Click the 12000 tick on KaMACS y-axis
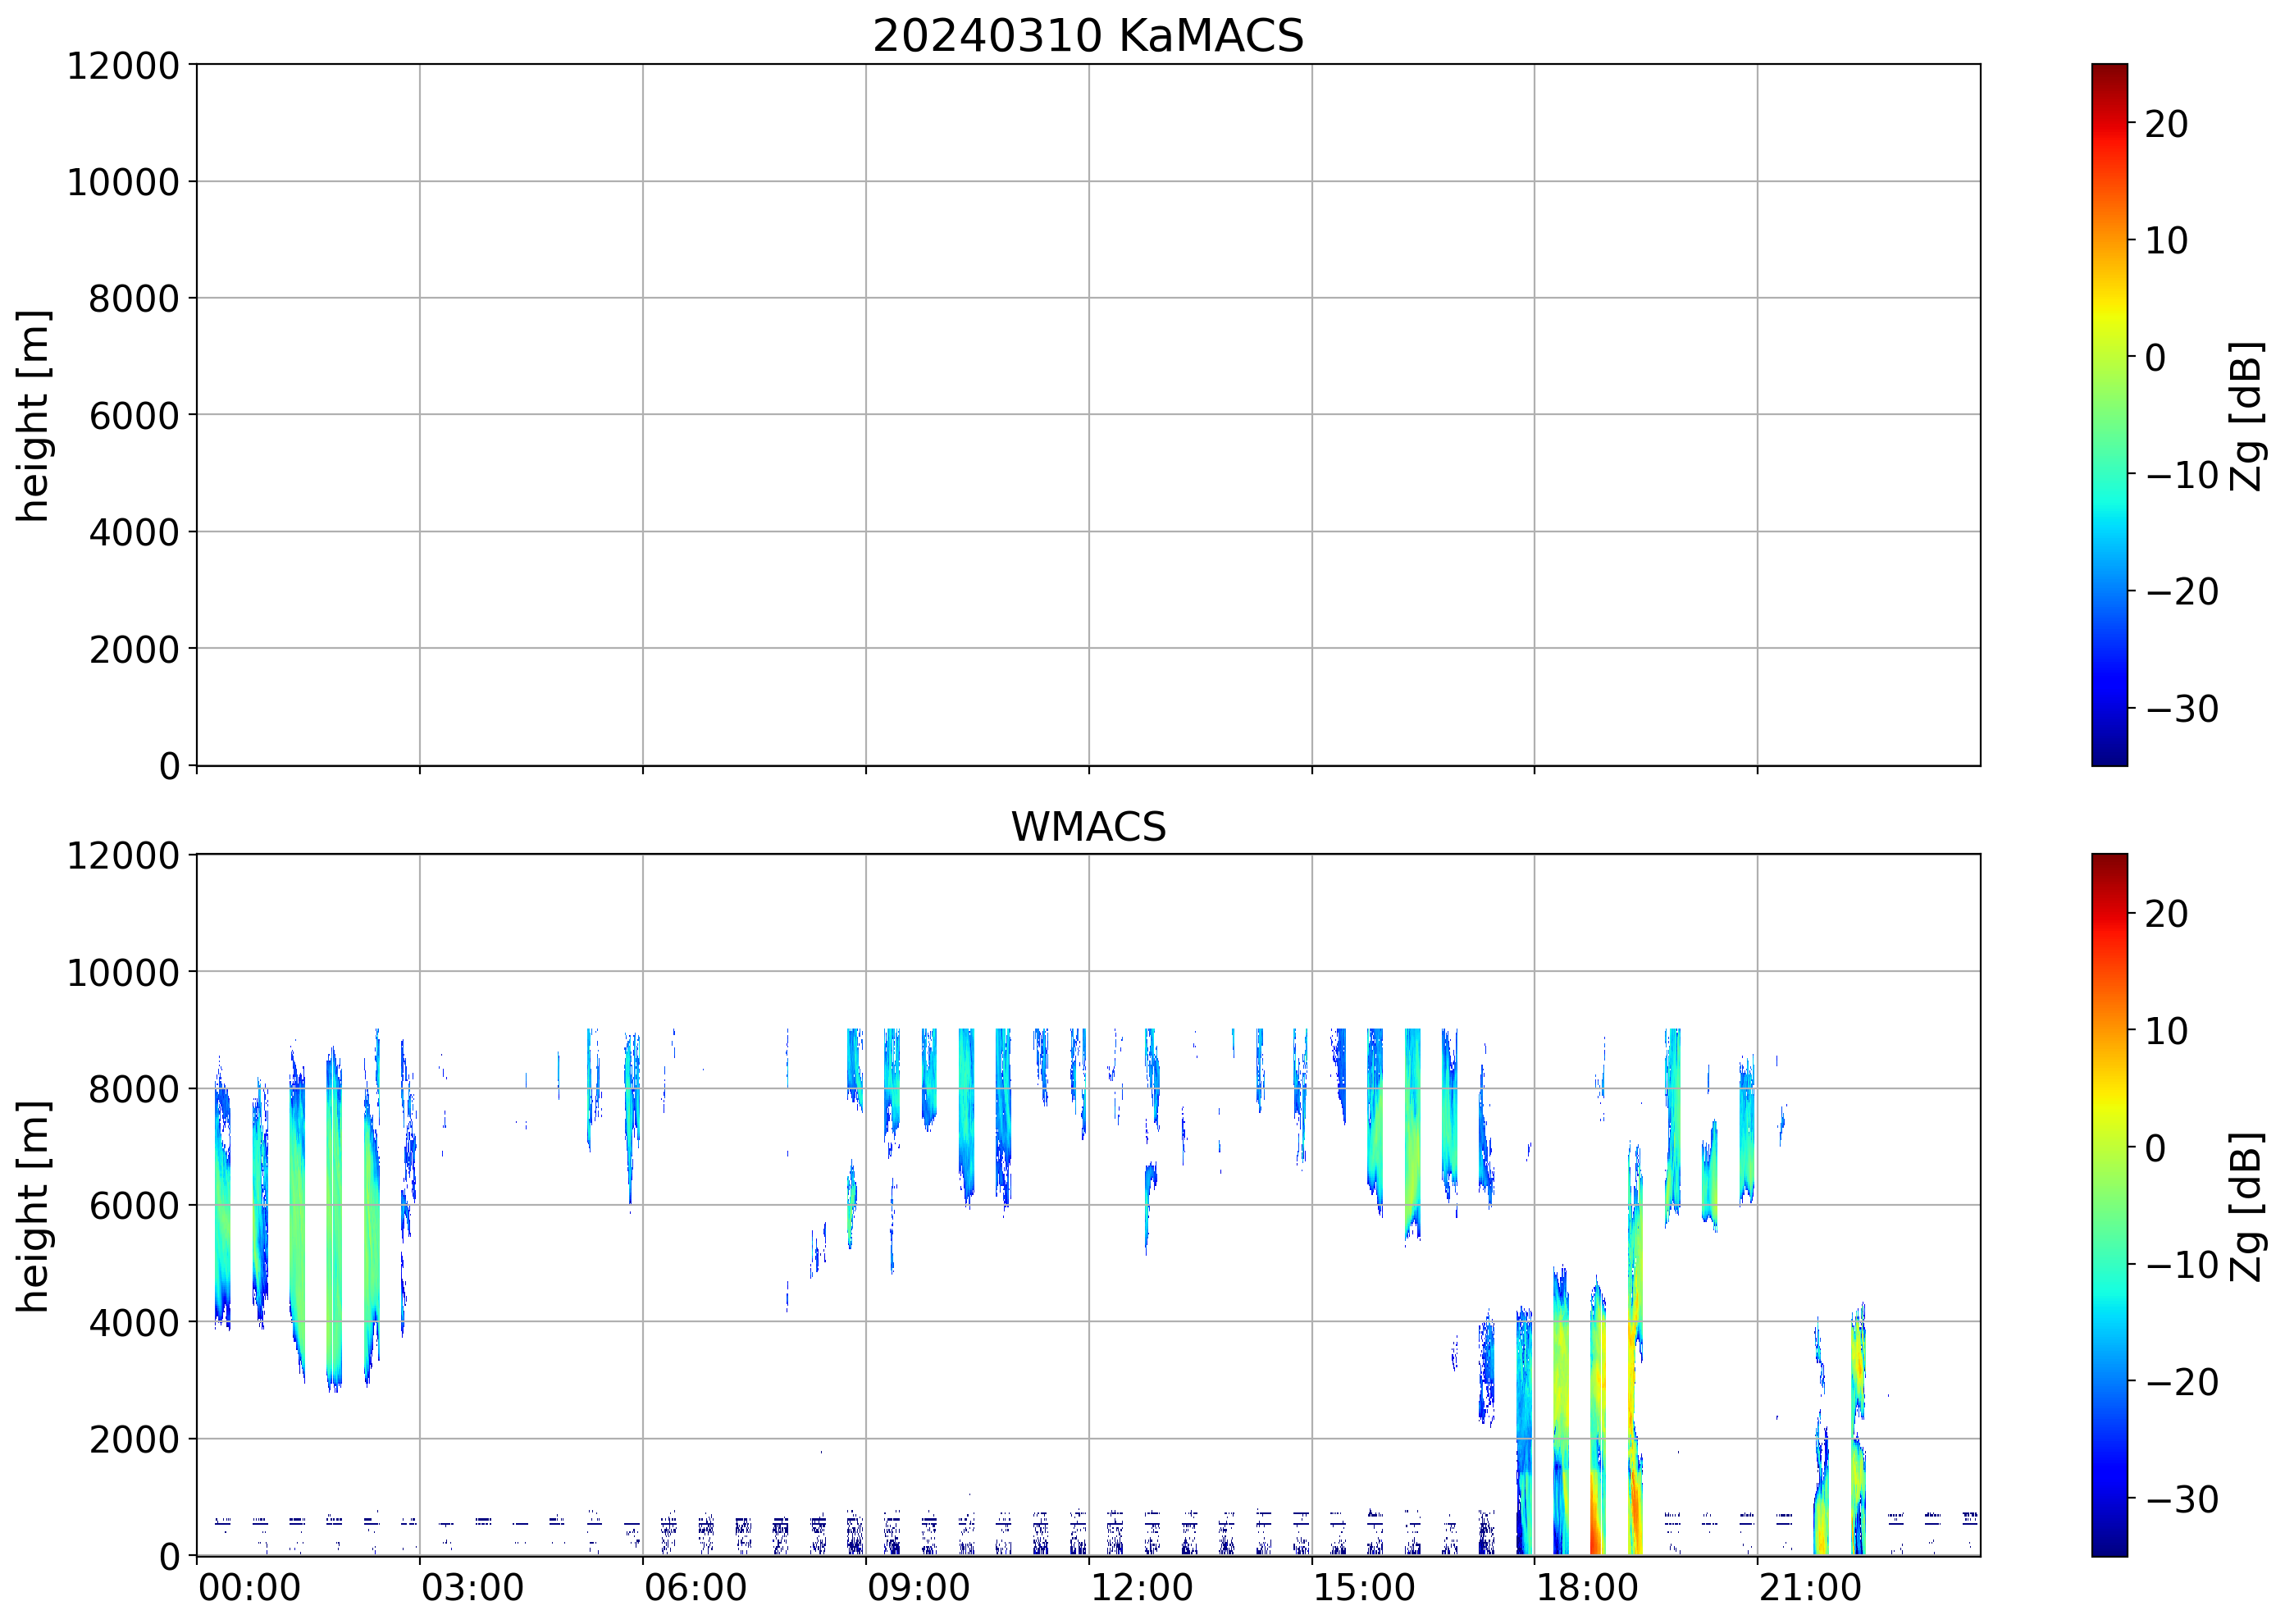 click(123, 66)
